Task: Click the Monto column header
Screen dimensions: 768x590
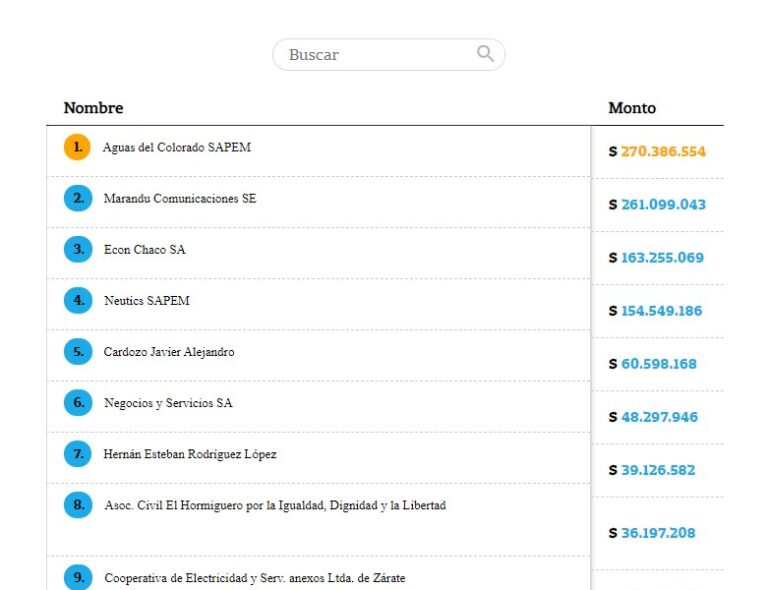Action: pos(632,108)
